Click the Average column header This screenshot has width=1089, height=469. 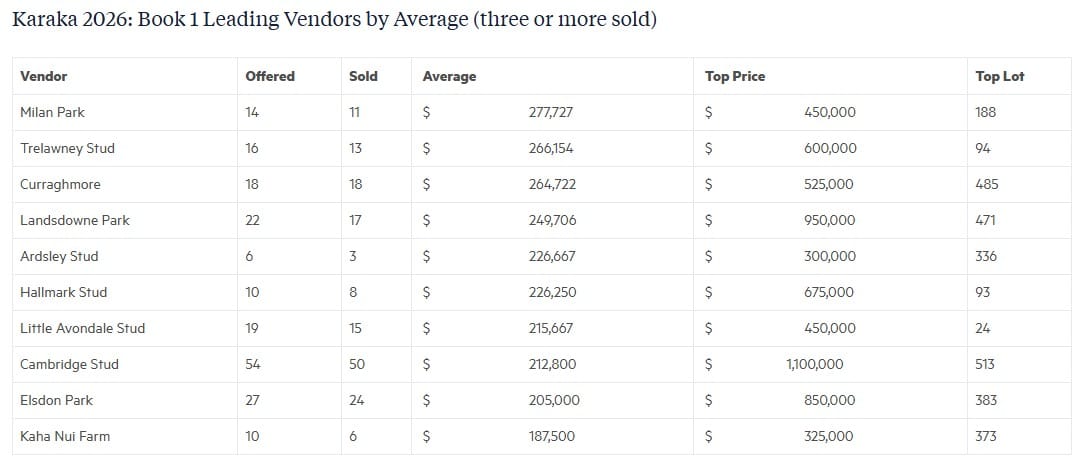coord(449,76)
